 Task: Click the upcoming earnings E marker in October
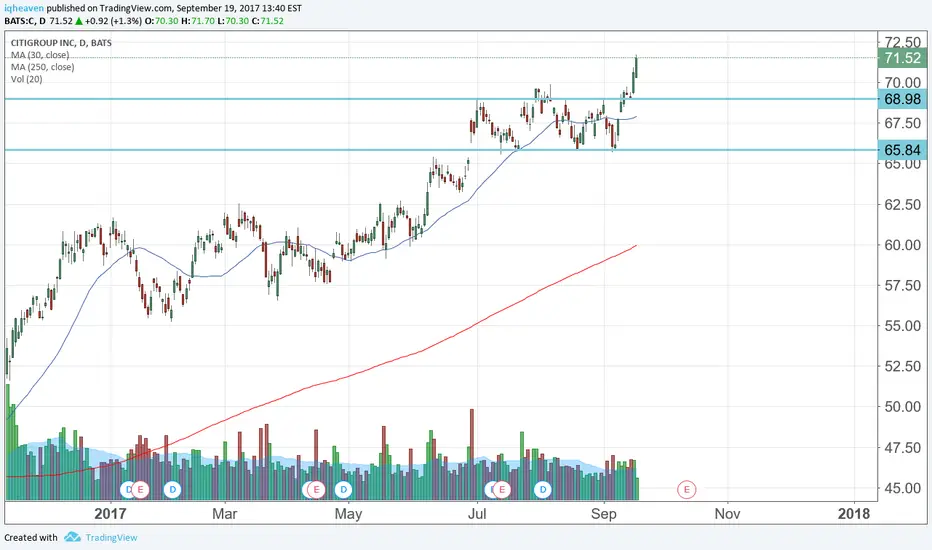pos(687,490)
